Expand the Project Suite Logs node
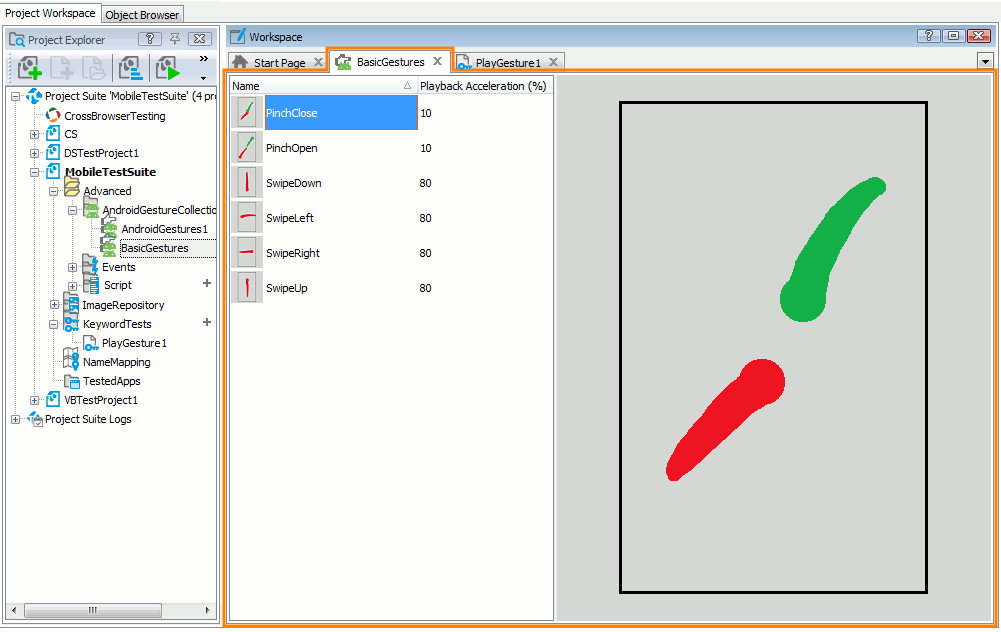 click(15, 419)
